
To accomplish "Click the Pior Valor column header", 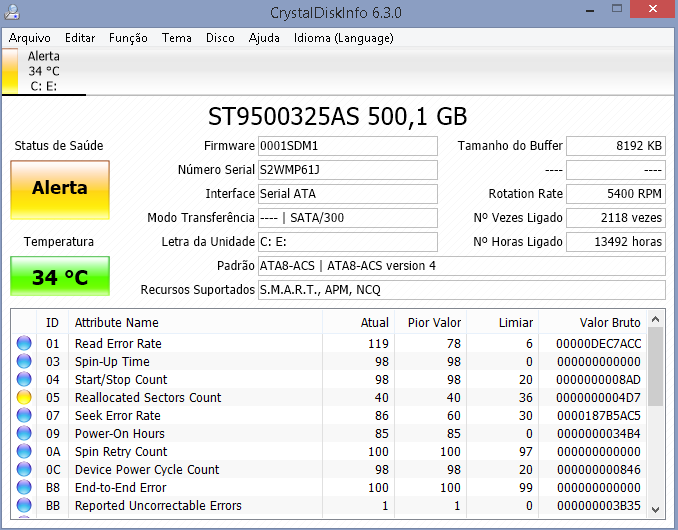I will [x=431, y=322].
